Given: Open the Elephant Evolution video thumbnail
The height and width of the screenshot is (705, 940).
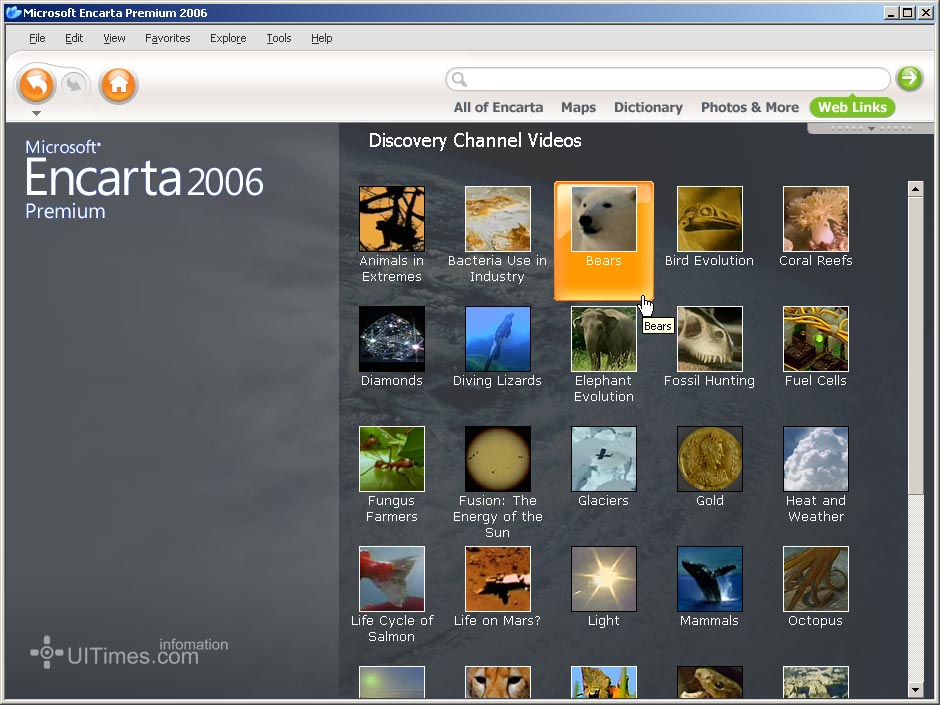Looking at the screenshot, I should pyautogui.click(x=604, y=339).
